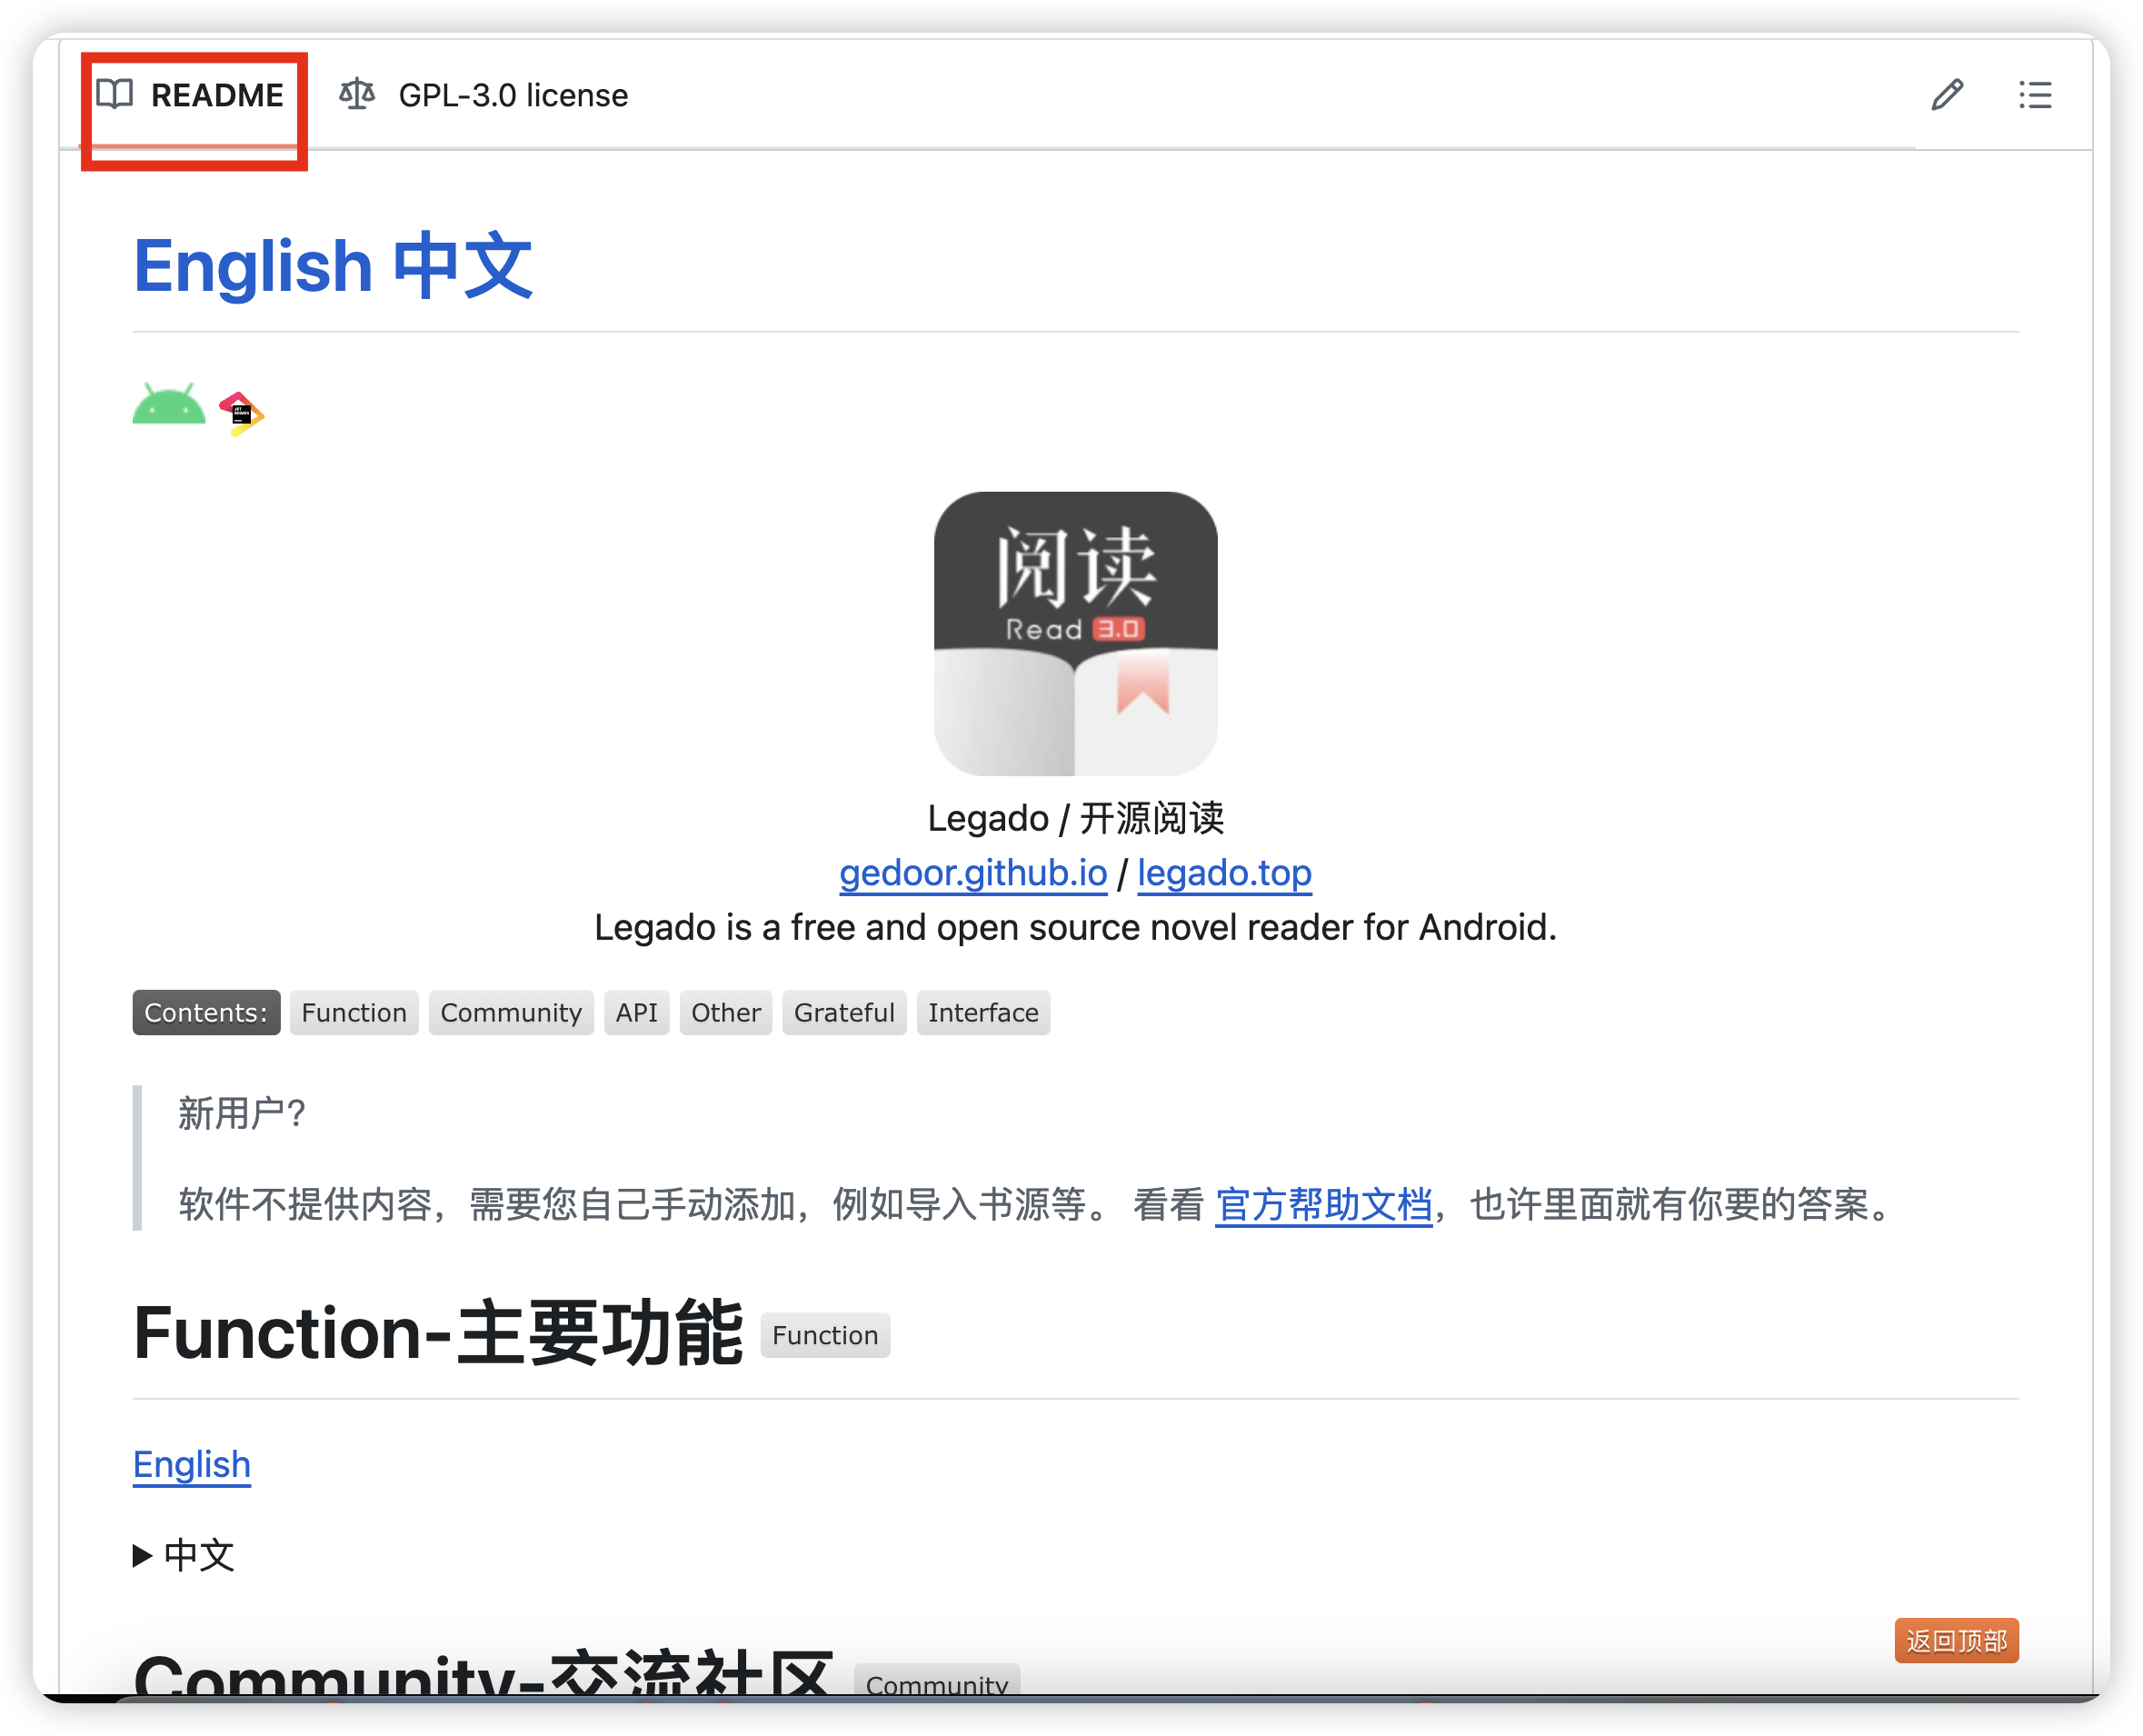Open the gedoor.github.io link

[973, 873]
